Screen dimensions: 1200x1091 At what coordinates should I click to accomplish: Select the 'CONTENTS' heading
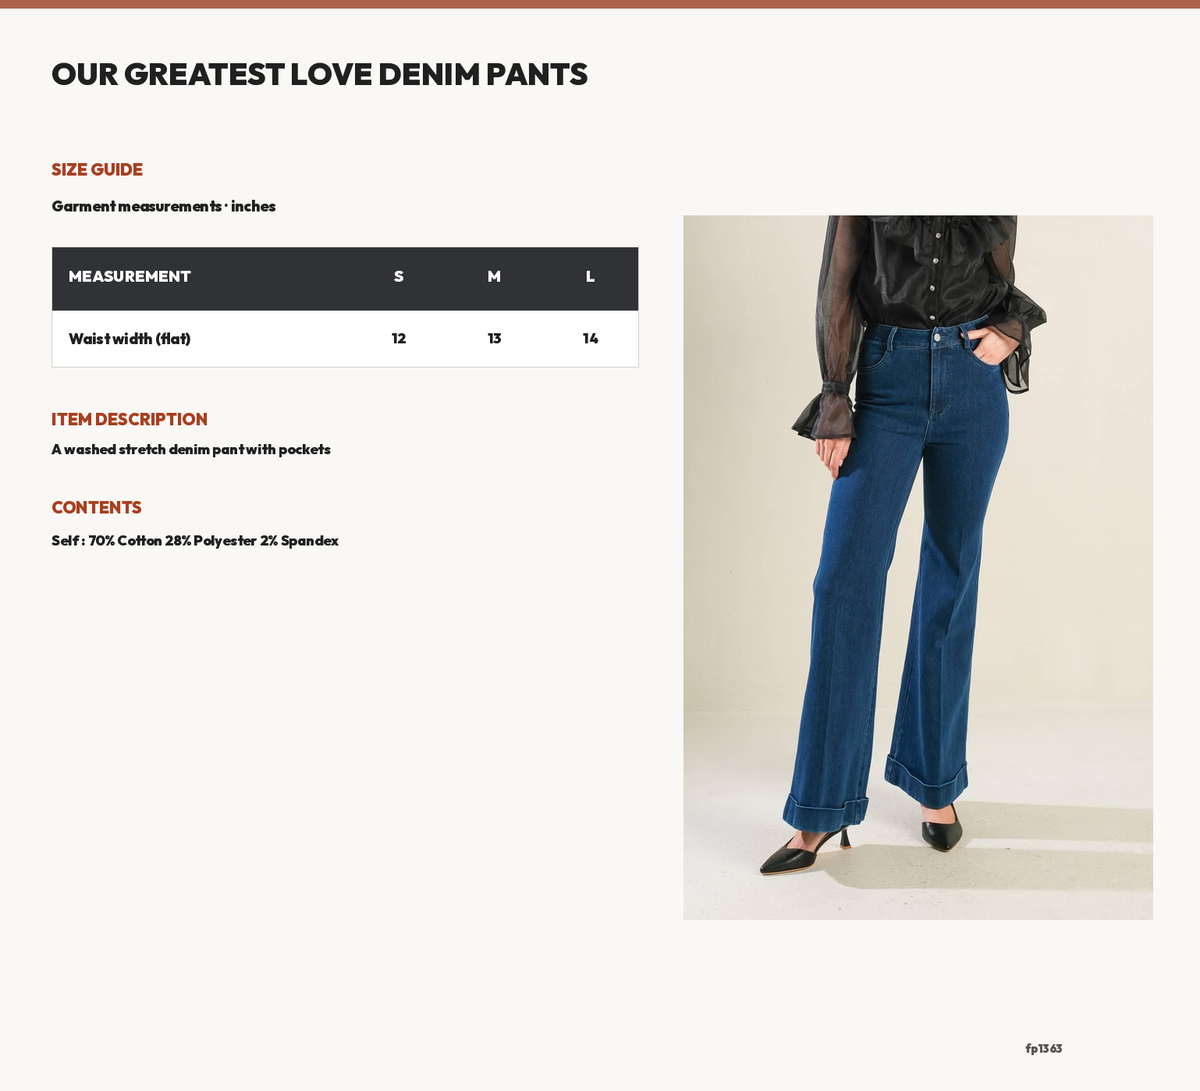click(96, 508)
